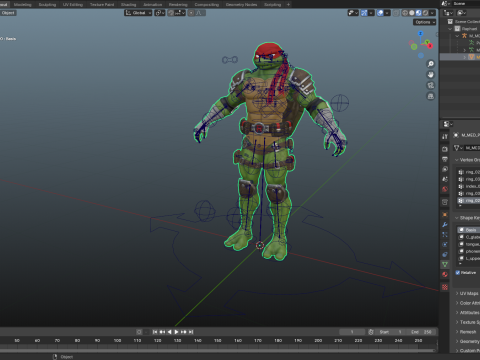Switch perspective/orthographic grid gizmo icon

(x=431, y=96)
